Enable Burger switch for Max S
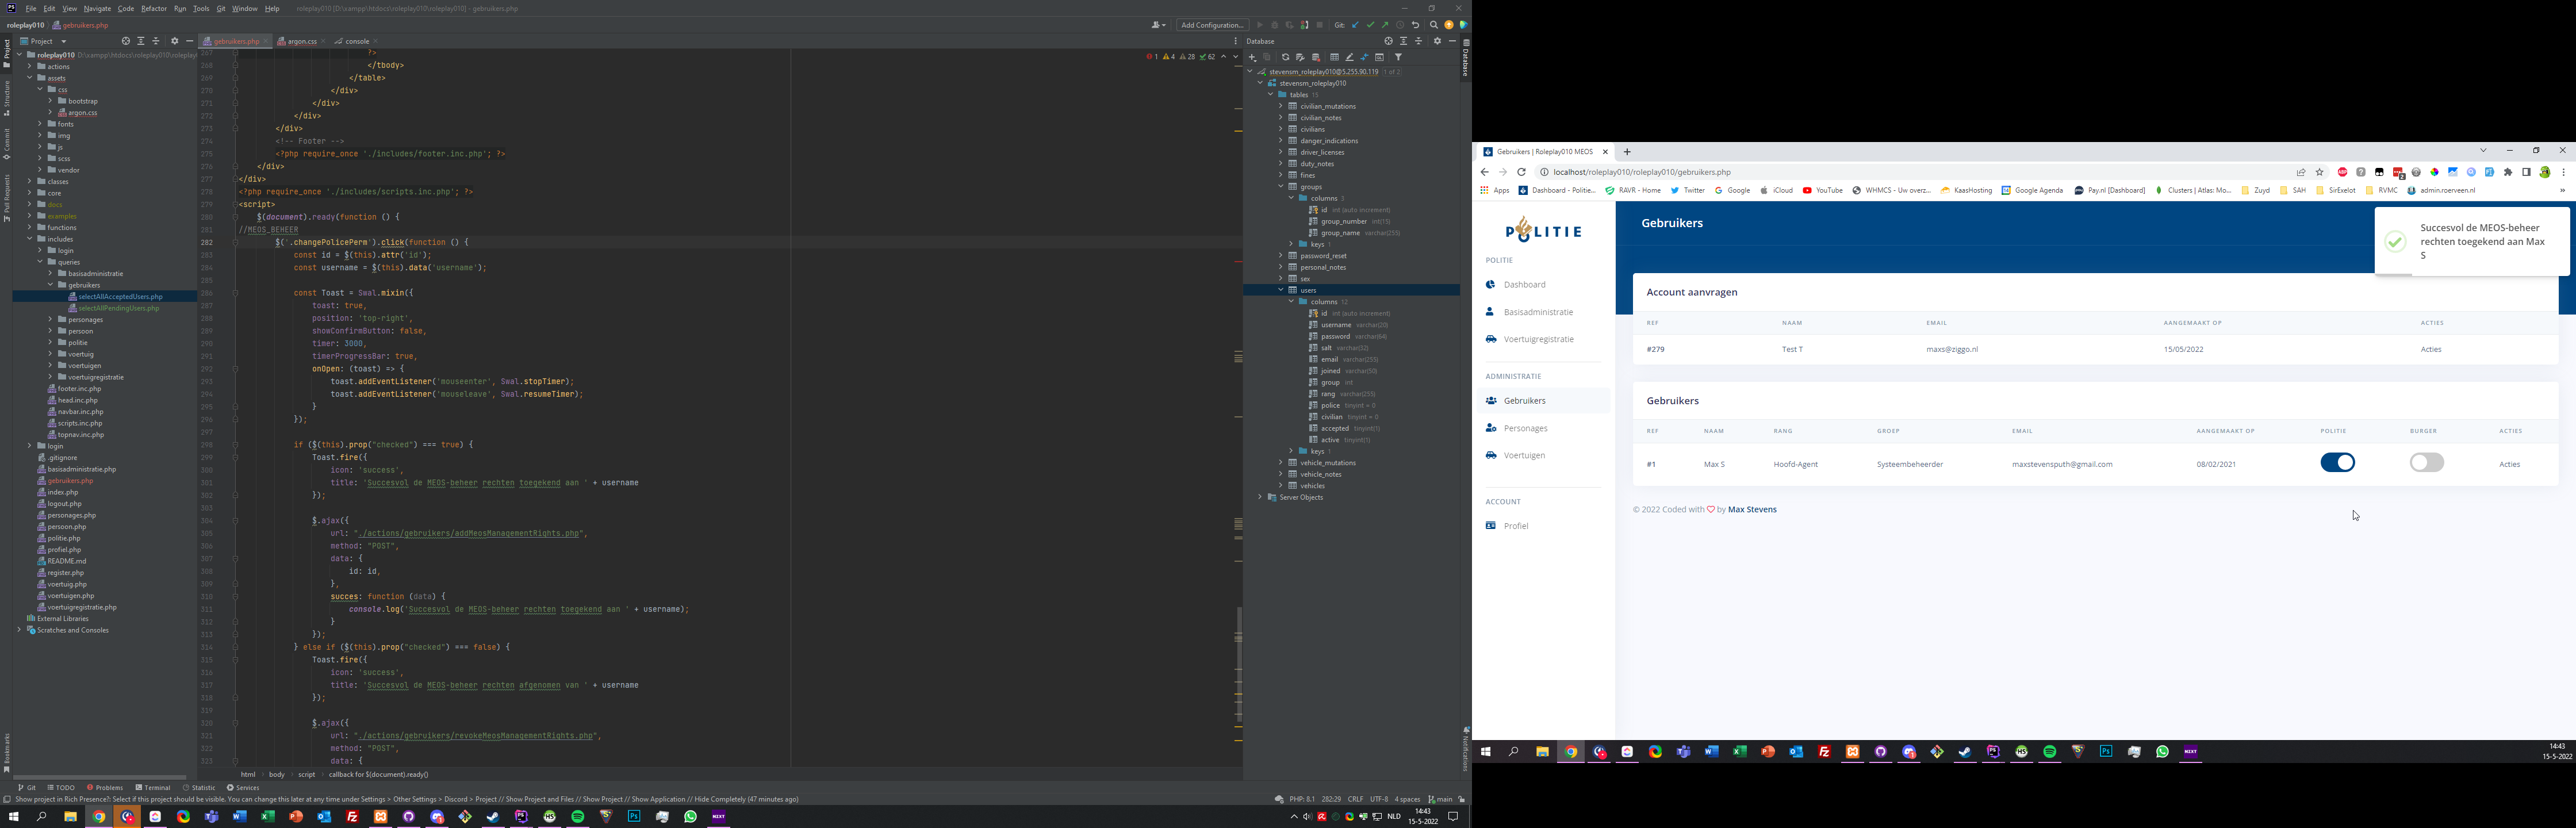 [x=2426, y=462]
